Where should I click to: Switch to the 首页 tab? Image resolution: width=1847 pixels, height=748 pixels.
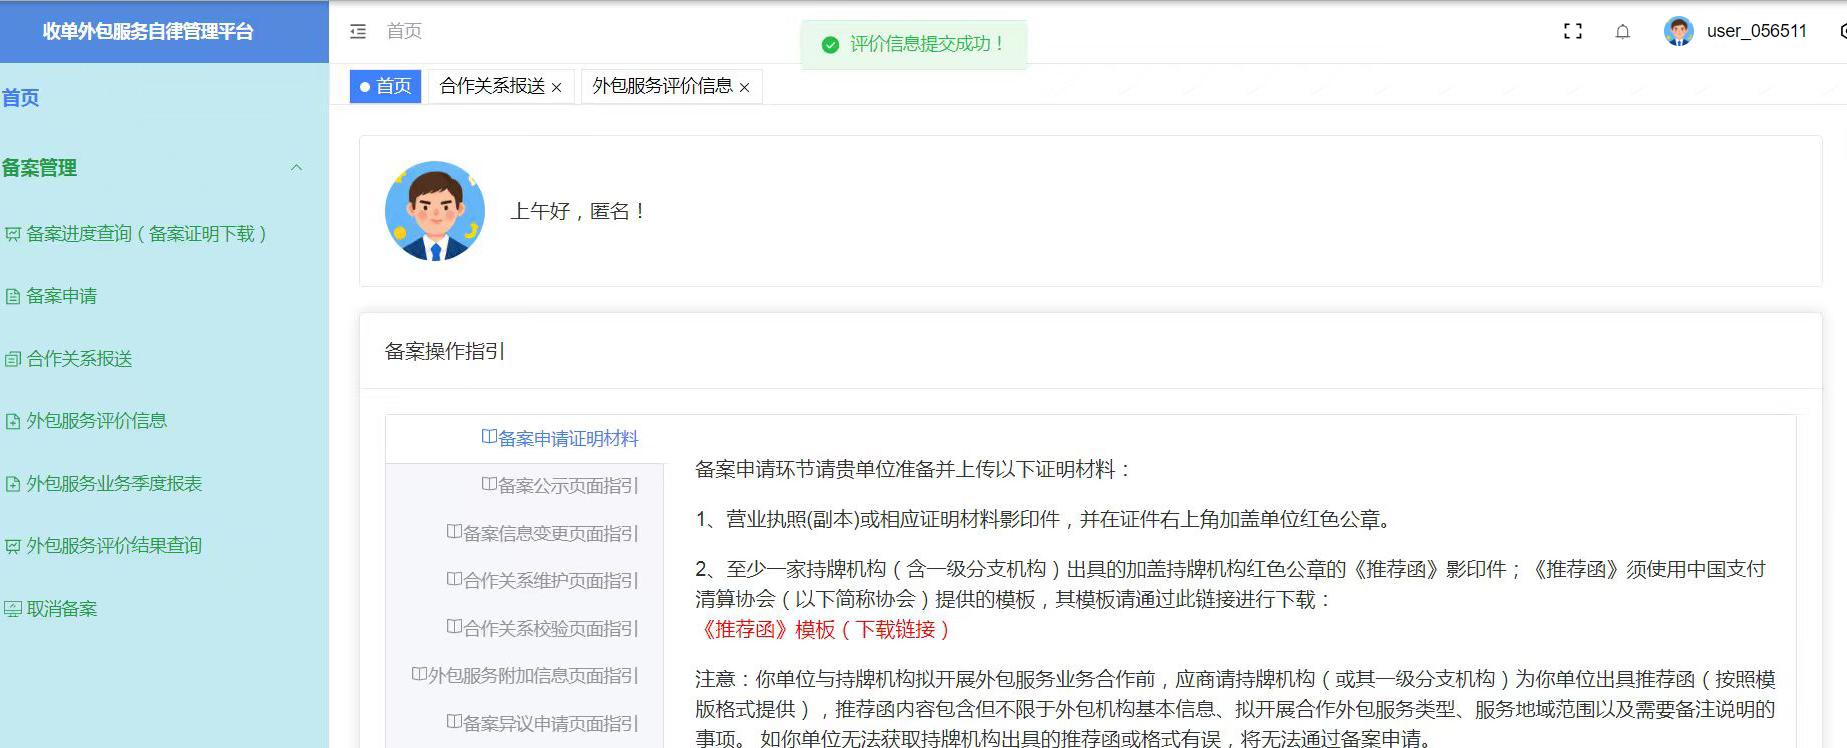pos(386,87)
